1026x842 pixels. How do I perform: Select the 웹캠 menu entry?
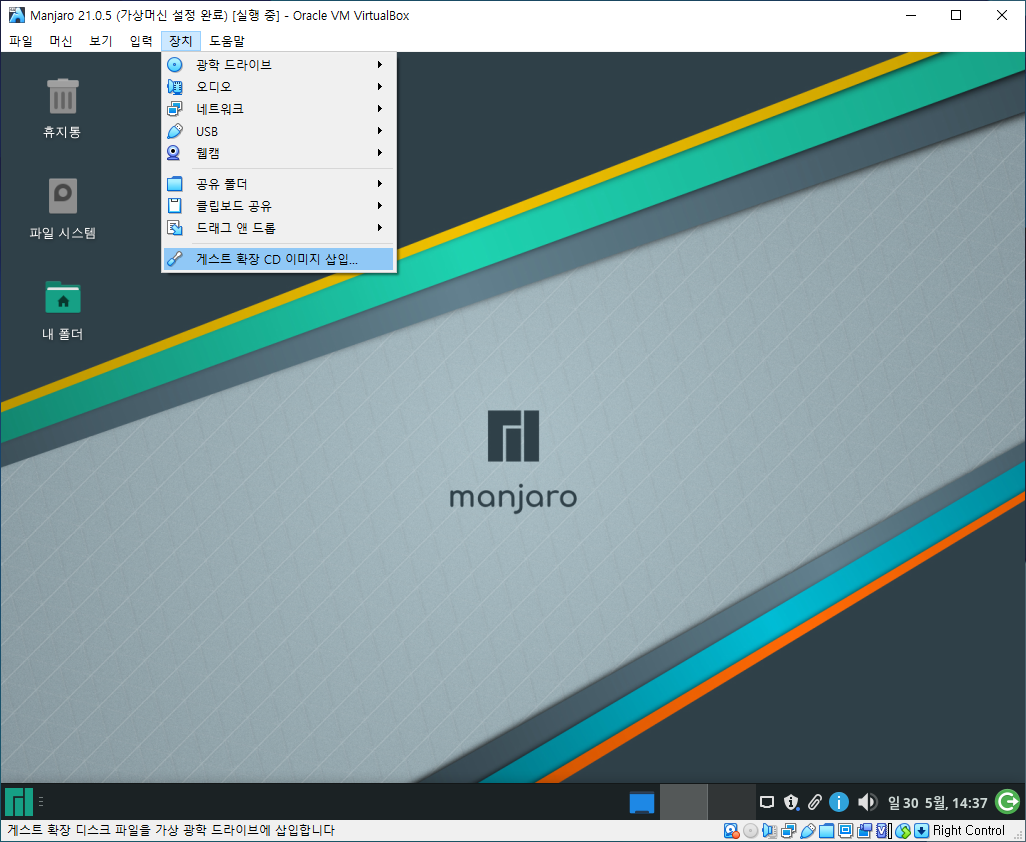click(x=279, y=153)
